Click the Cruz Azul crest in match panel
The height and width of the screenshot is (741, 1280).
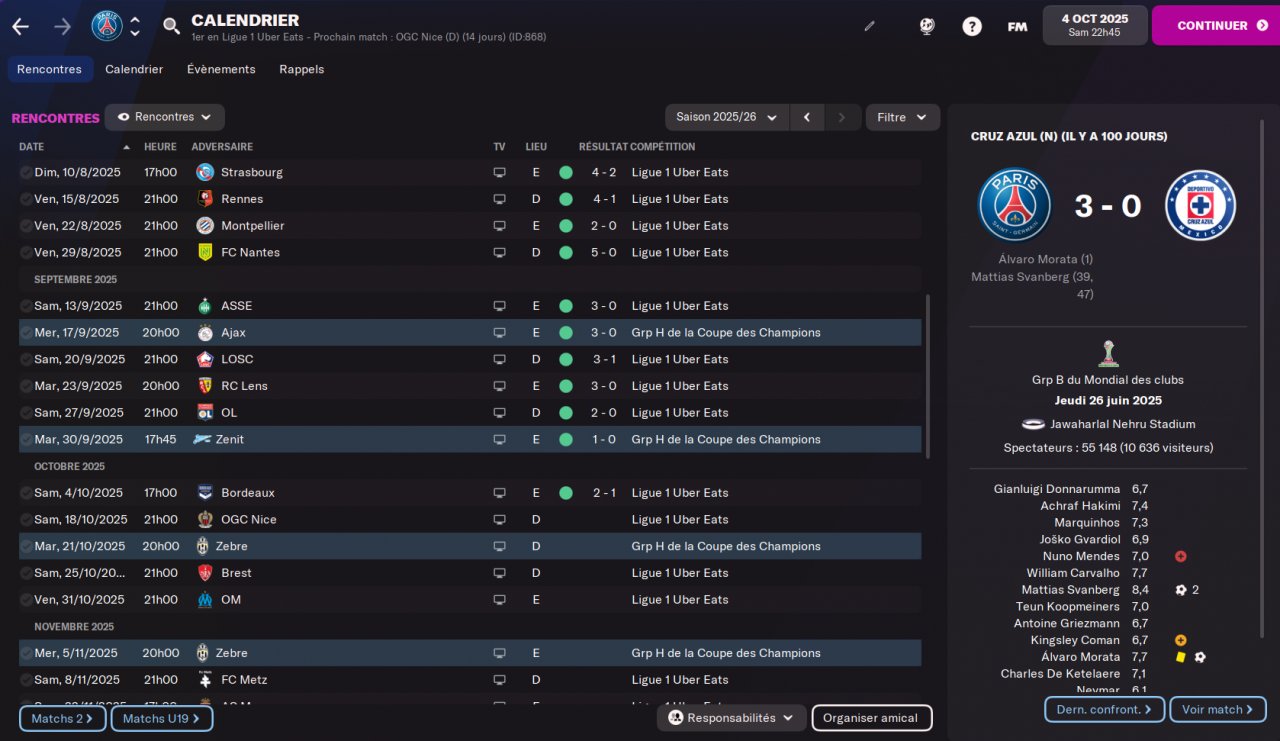pyautogui.click(x=1200, y=205)
